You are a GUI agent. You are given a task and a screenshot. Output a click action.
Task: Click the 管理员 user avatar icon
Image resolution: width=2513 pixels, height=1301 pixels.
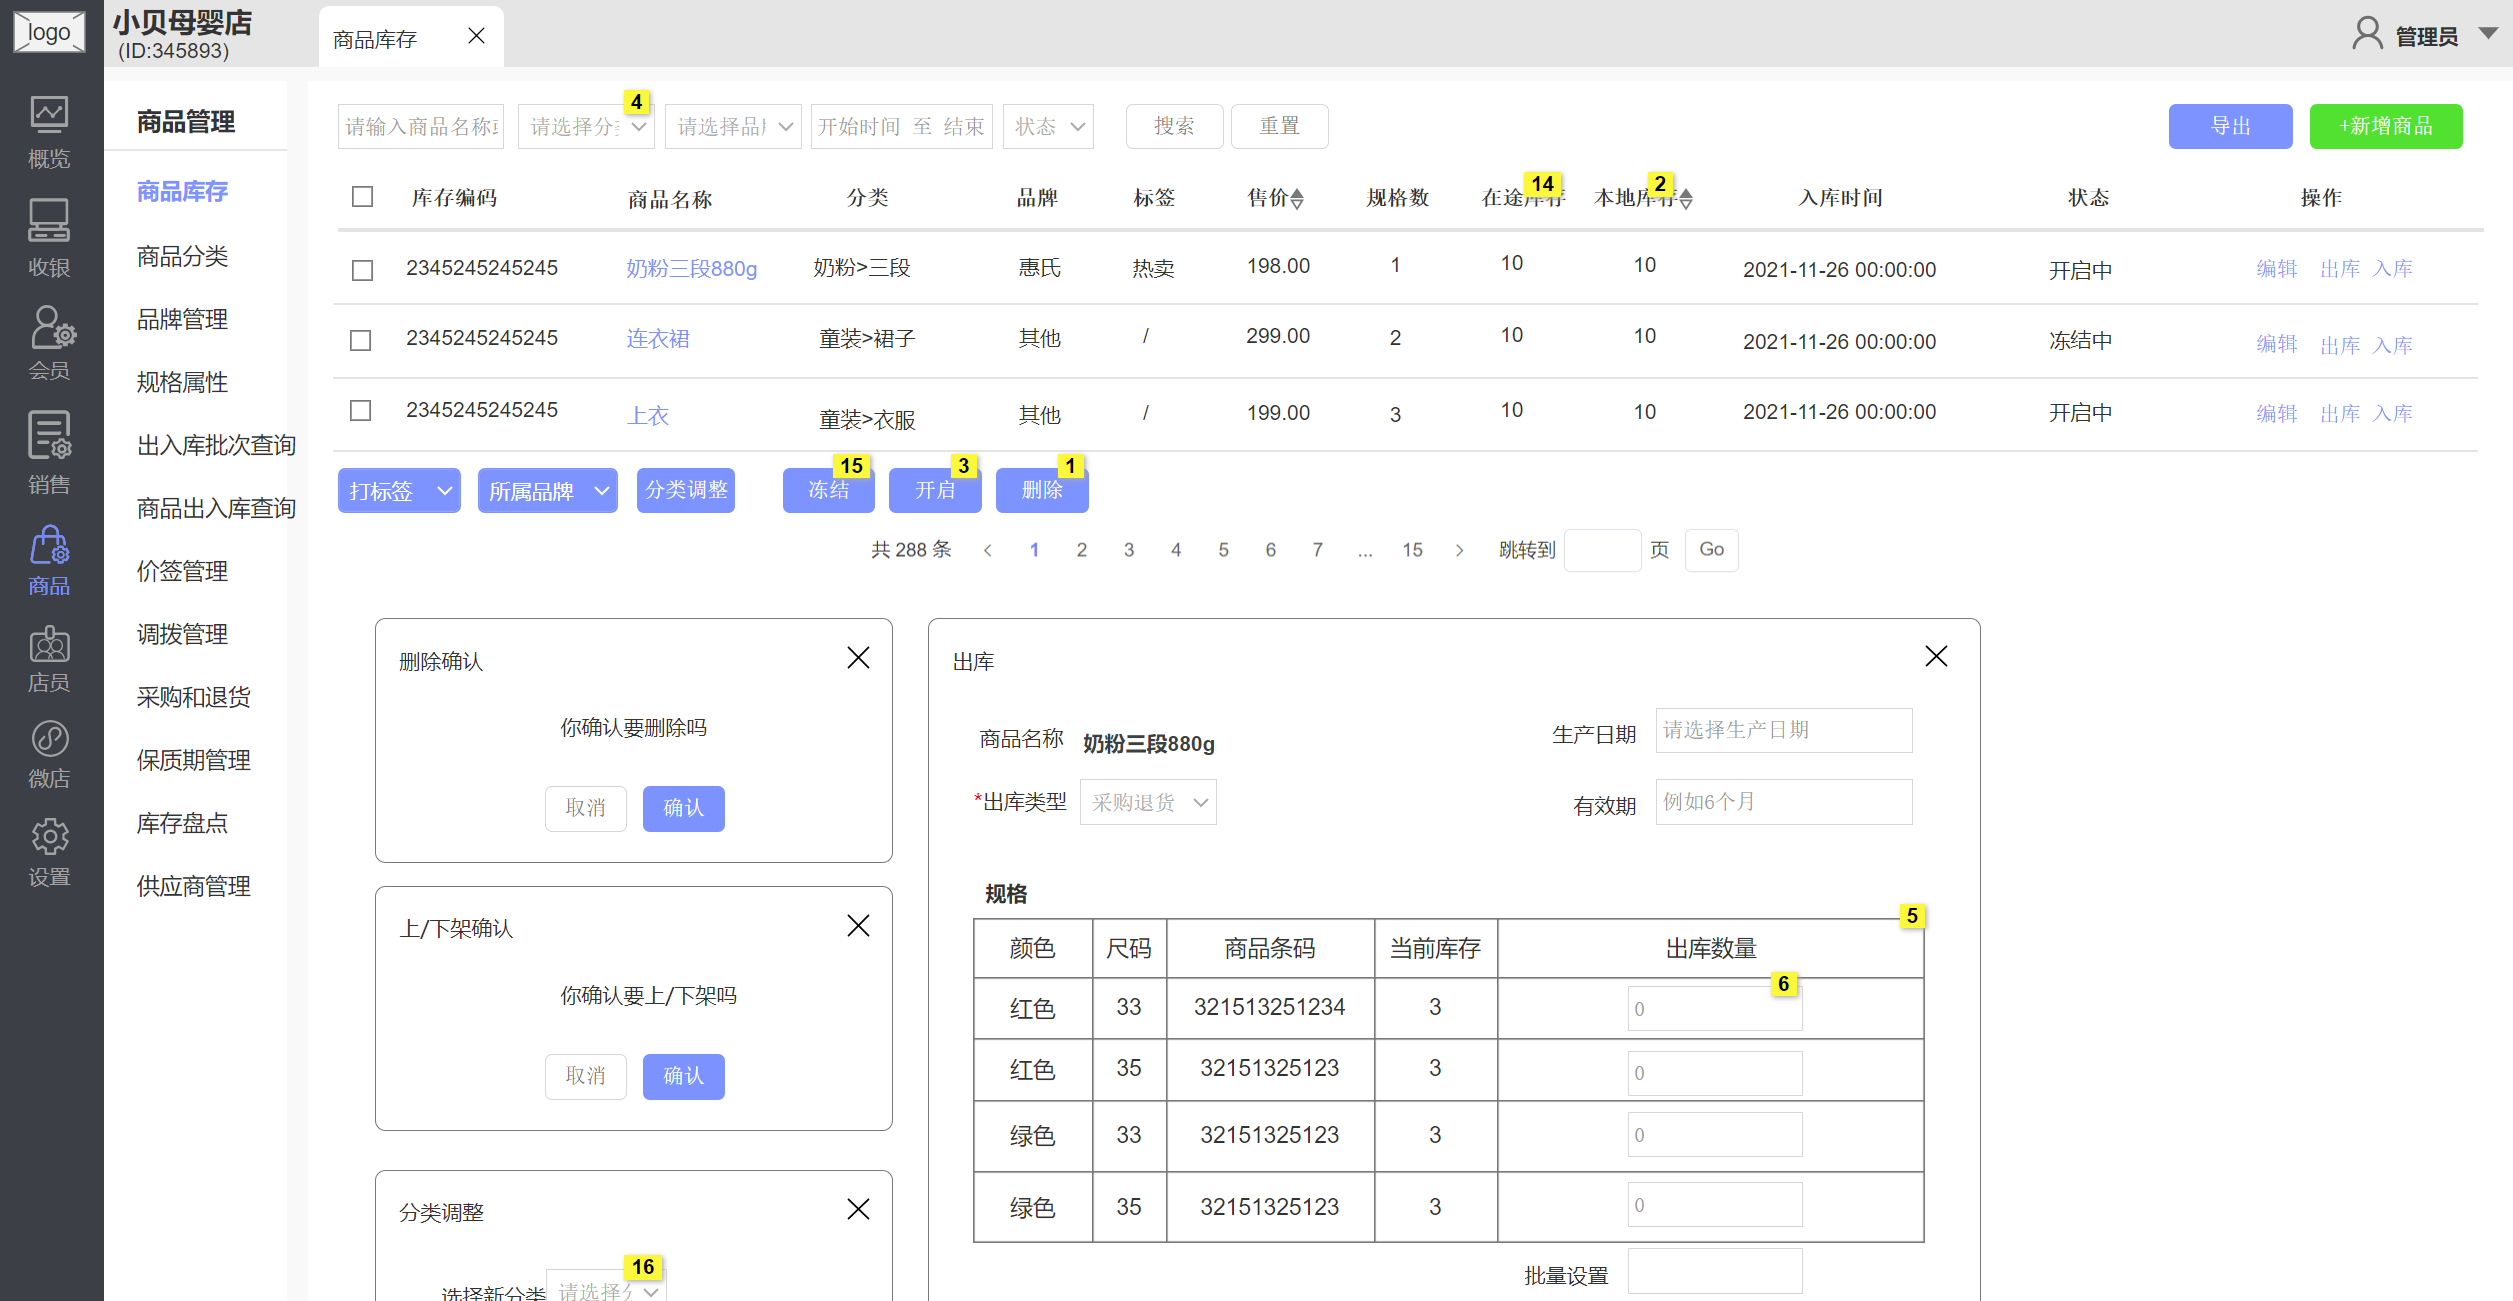pos(2367,33)
